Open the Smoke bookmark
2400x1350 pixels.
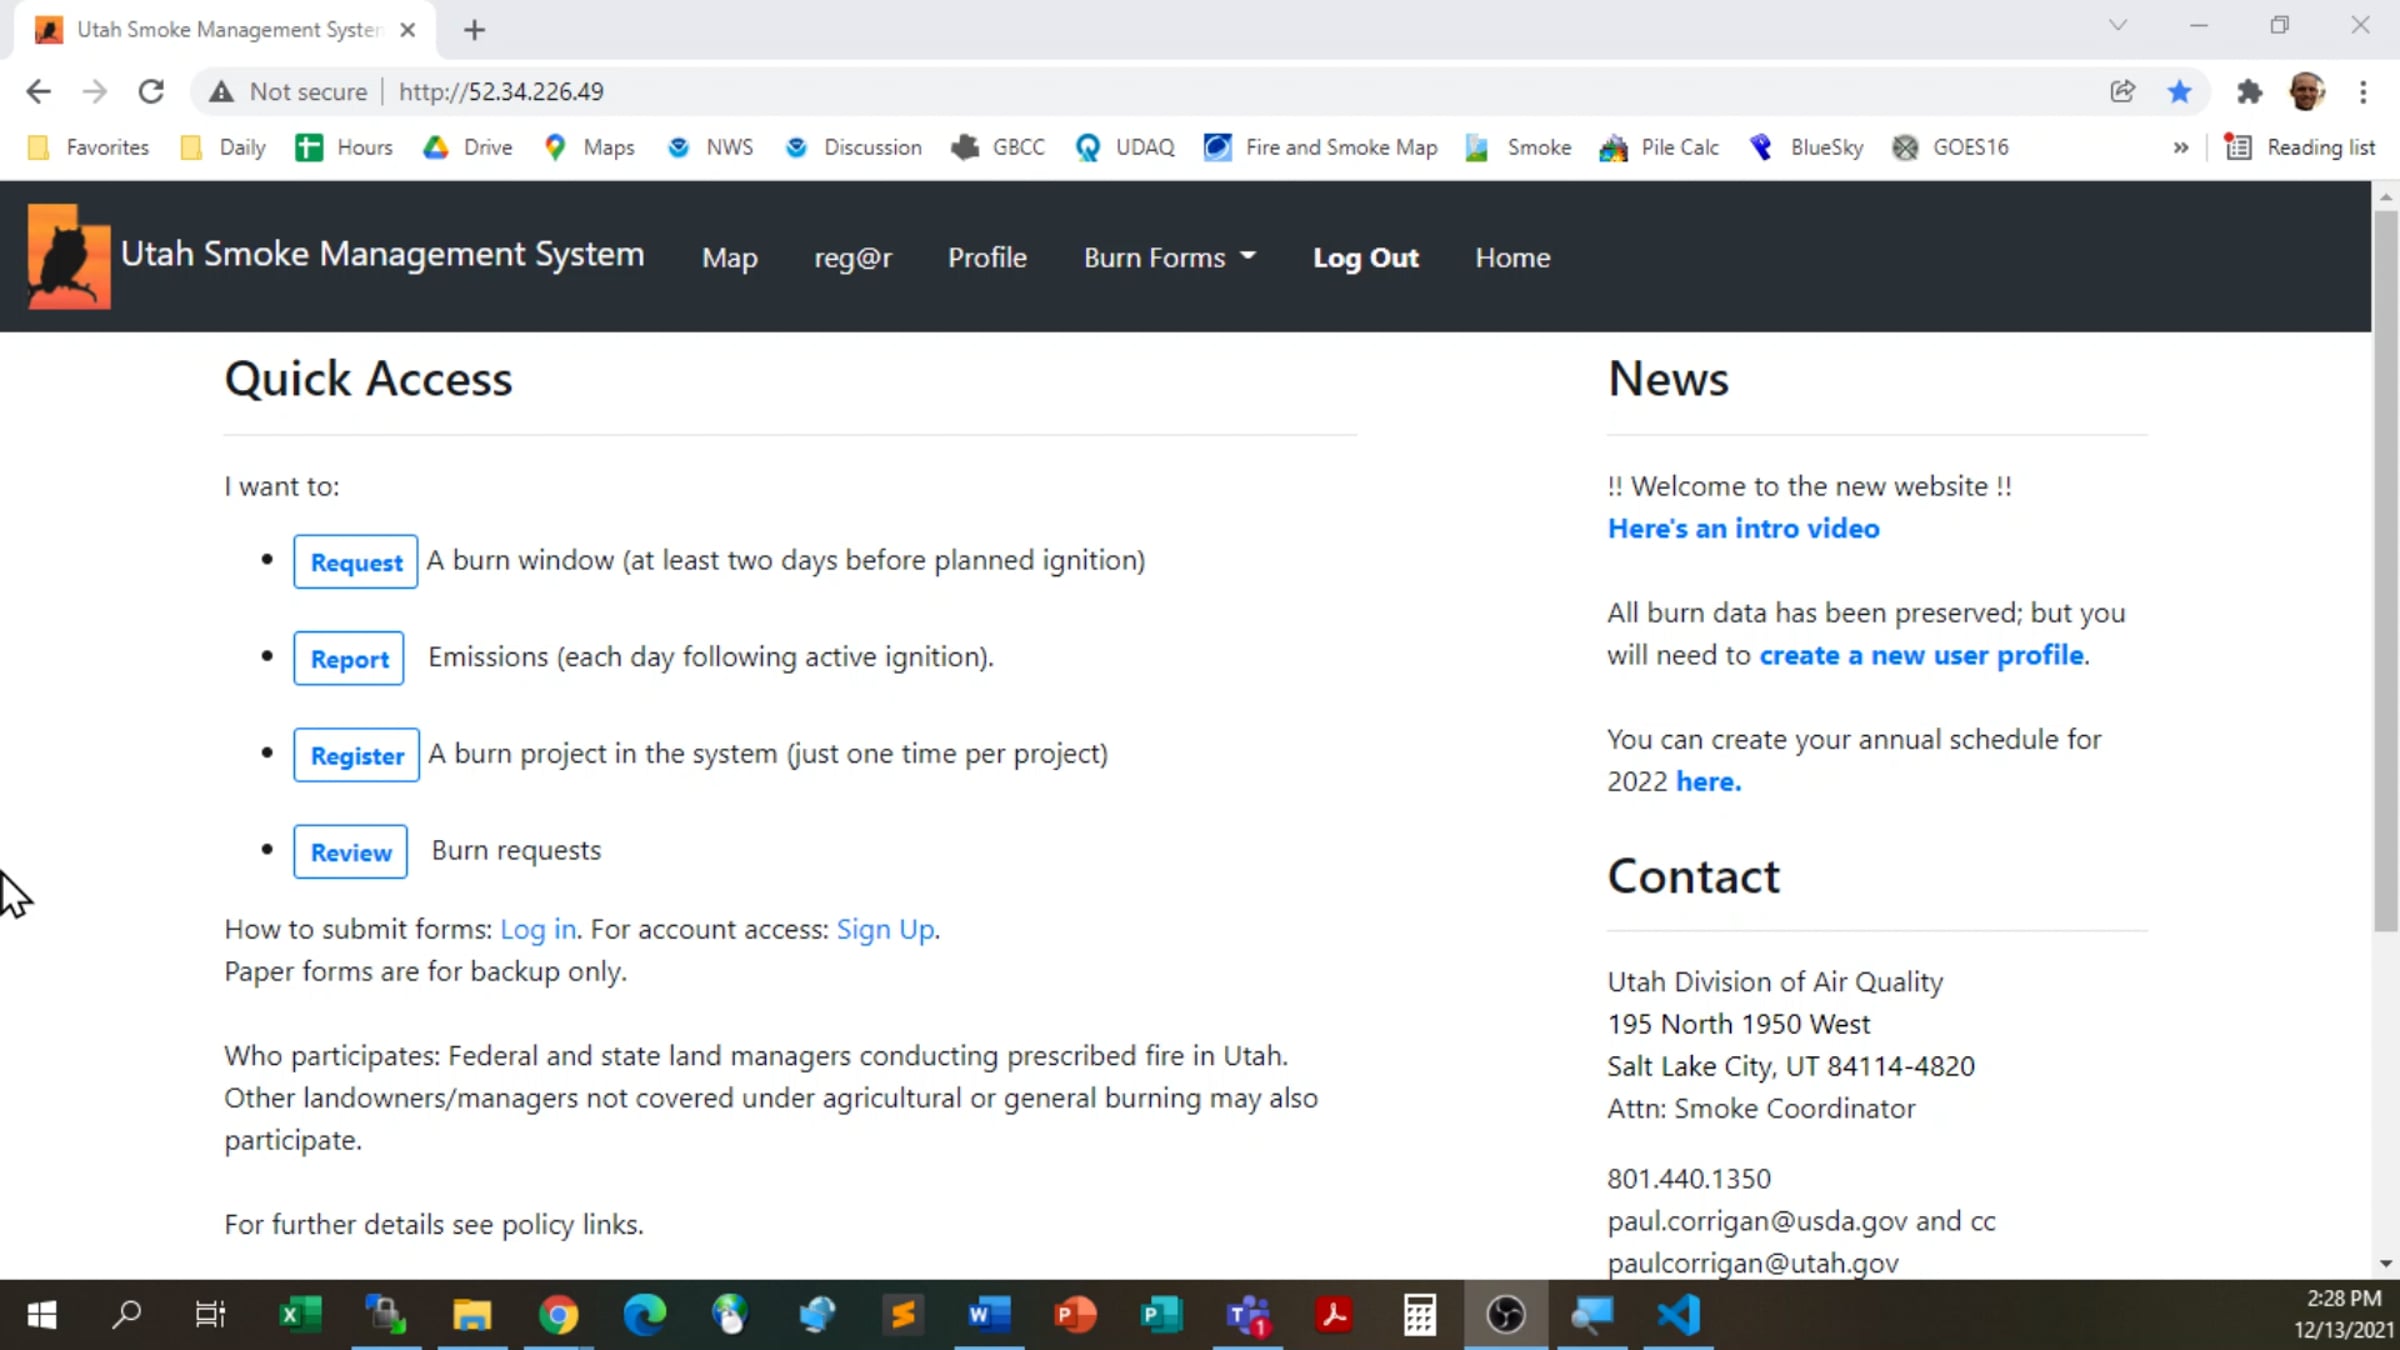[1518, 148]
